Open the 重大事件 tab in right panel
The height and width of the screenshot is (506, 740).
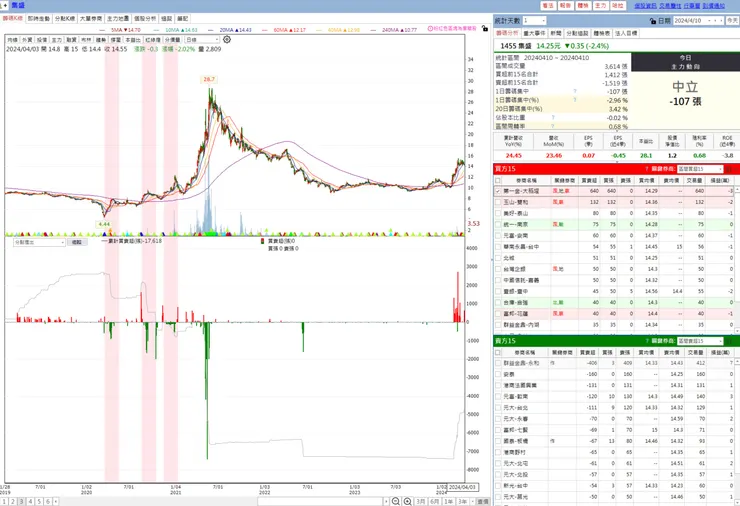(x=534, y=33)
